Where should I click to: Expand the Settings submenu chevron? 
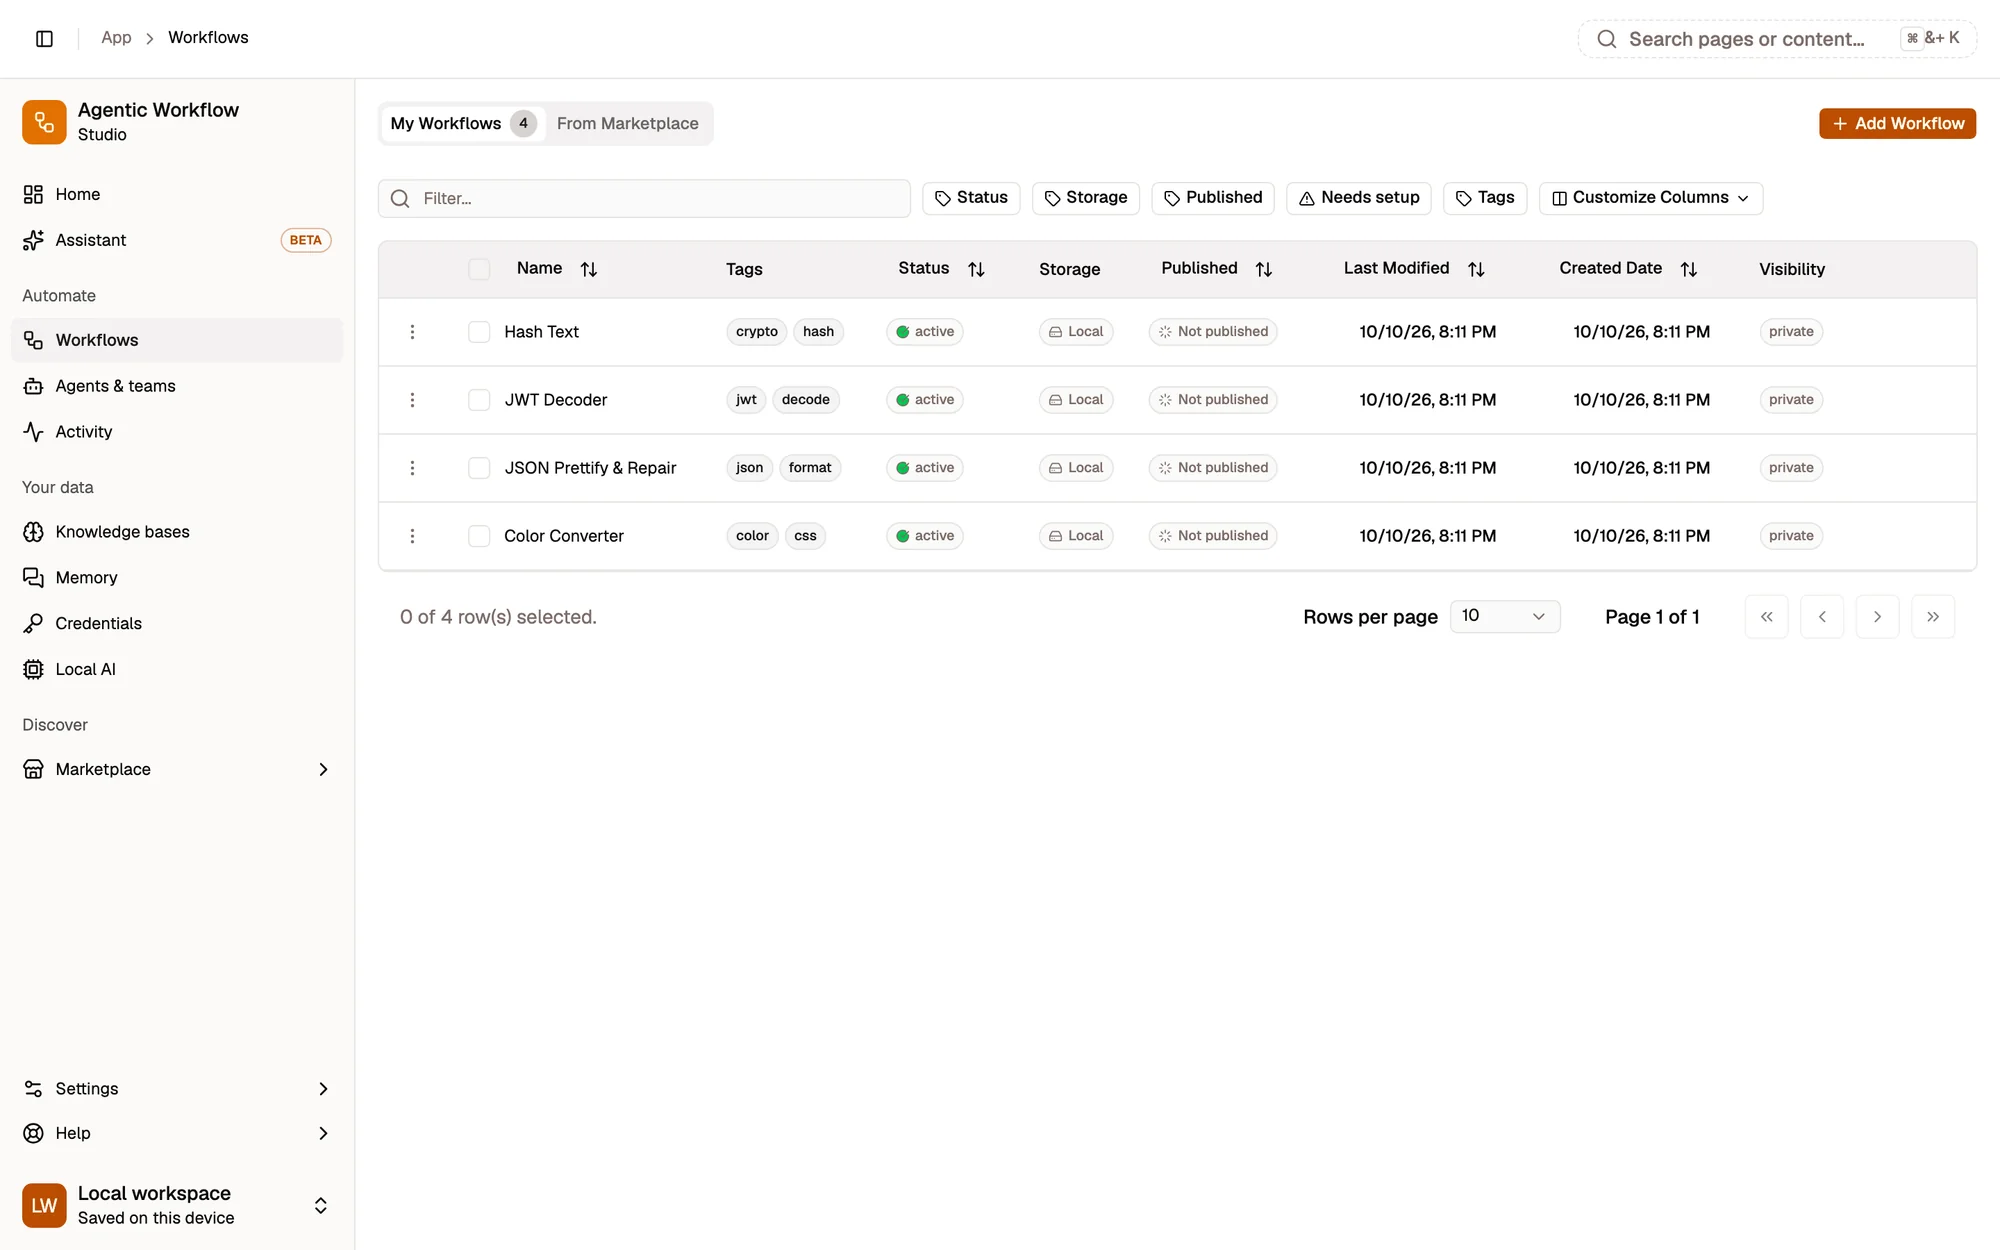coord(323,1088)
